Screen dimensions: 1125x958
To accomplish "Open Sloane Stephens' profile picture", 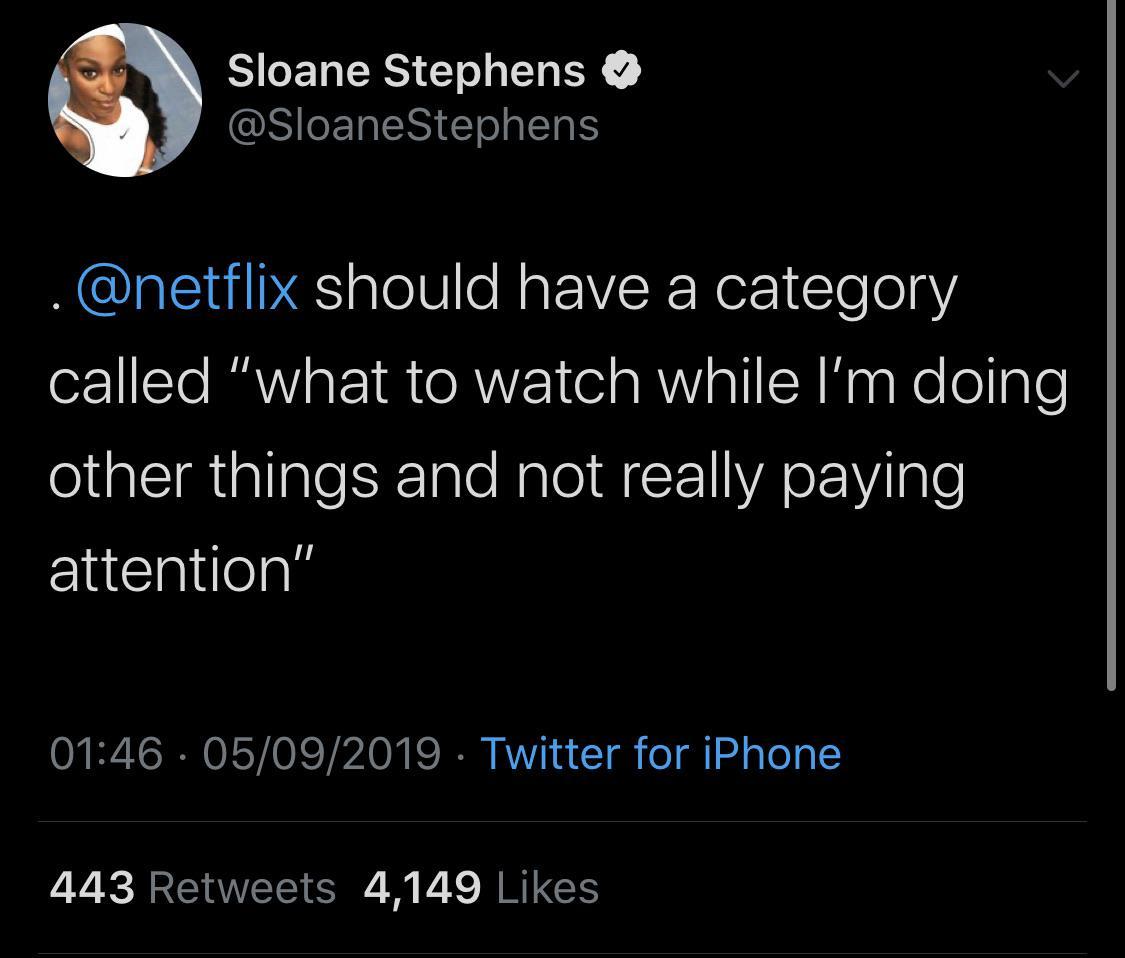I will tap(125, 99).
